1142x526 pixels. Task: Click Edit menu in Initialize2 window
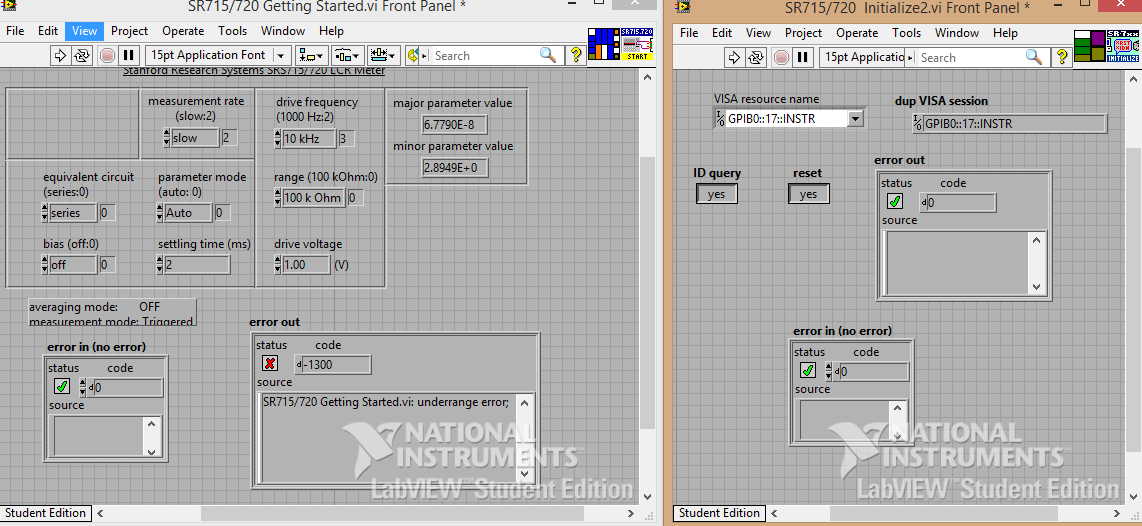722,33
